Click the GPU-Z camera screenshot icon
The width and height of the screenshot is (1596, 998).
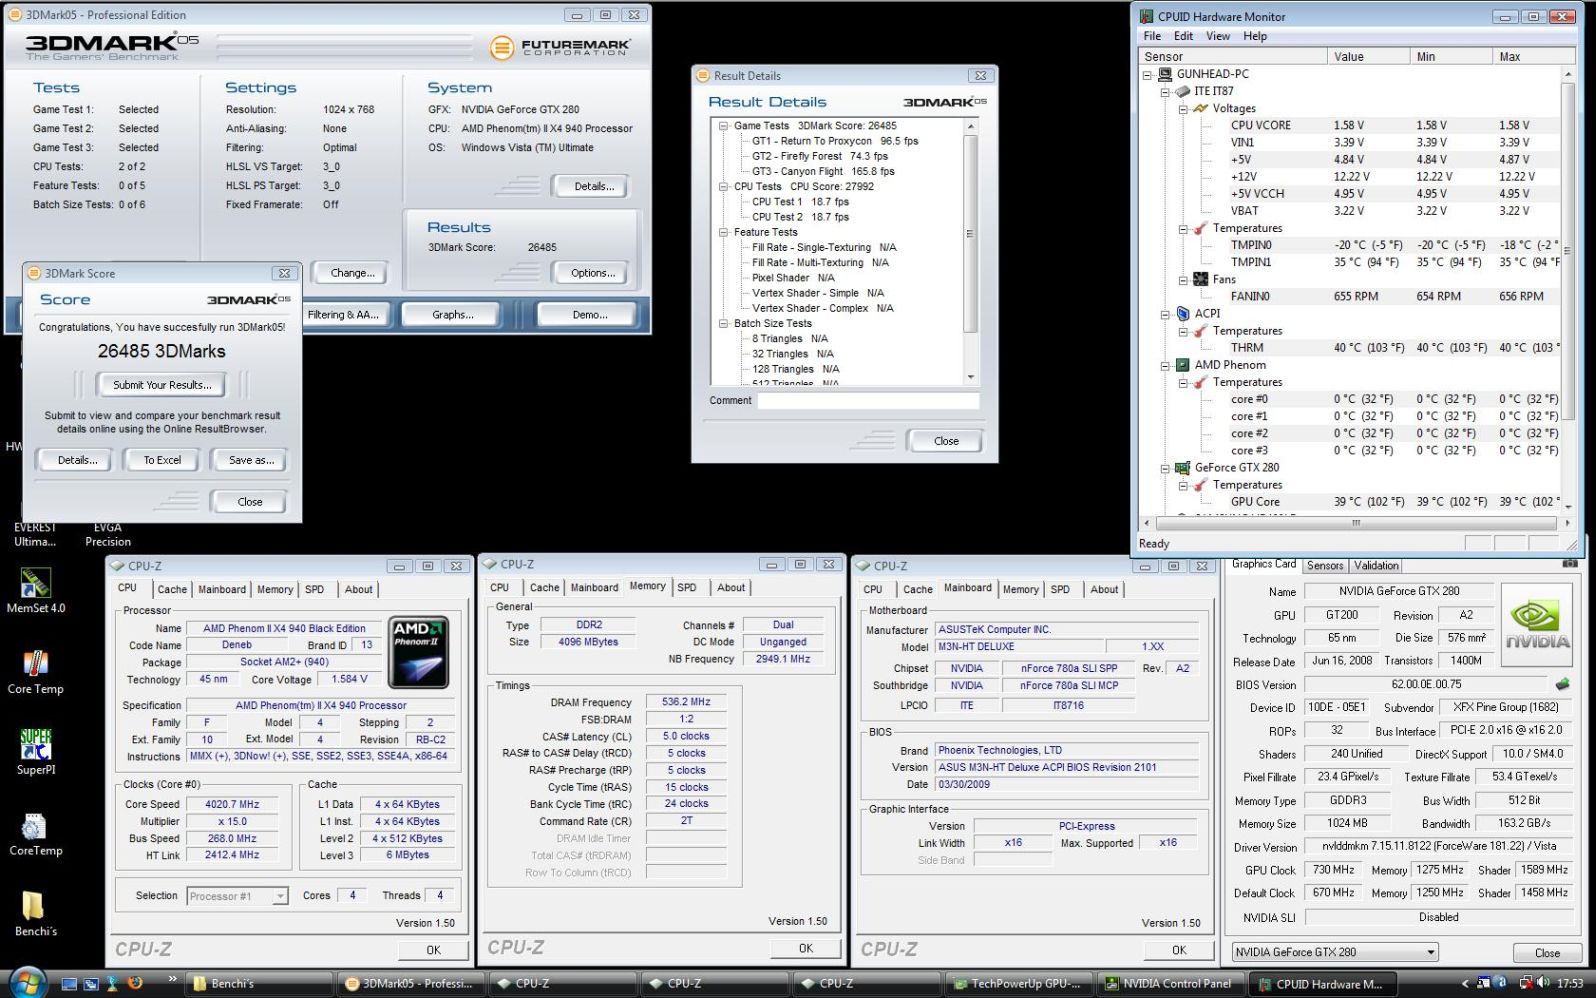pos(1569,564)
